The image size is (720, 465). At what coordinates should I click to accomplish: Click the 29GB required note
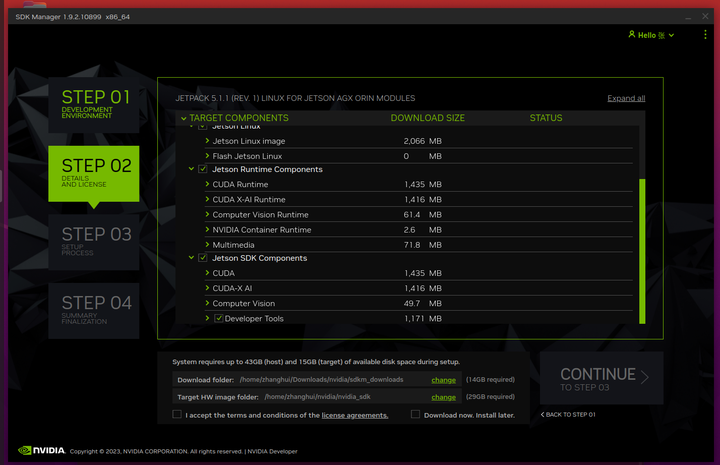(490, 397)
